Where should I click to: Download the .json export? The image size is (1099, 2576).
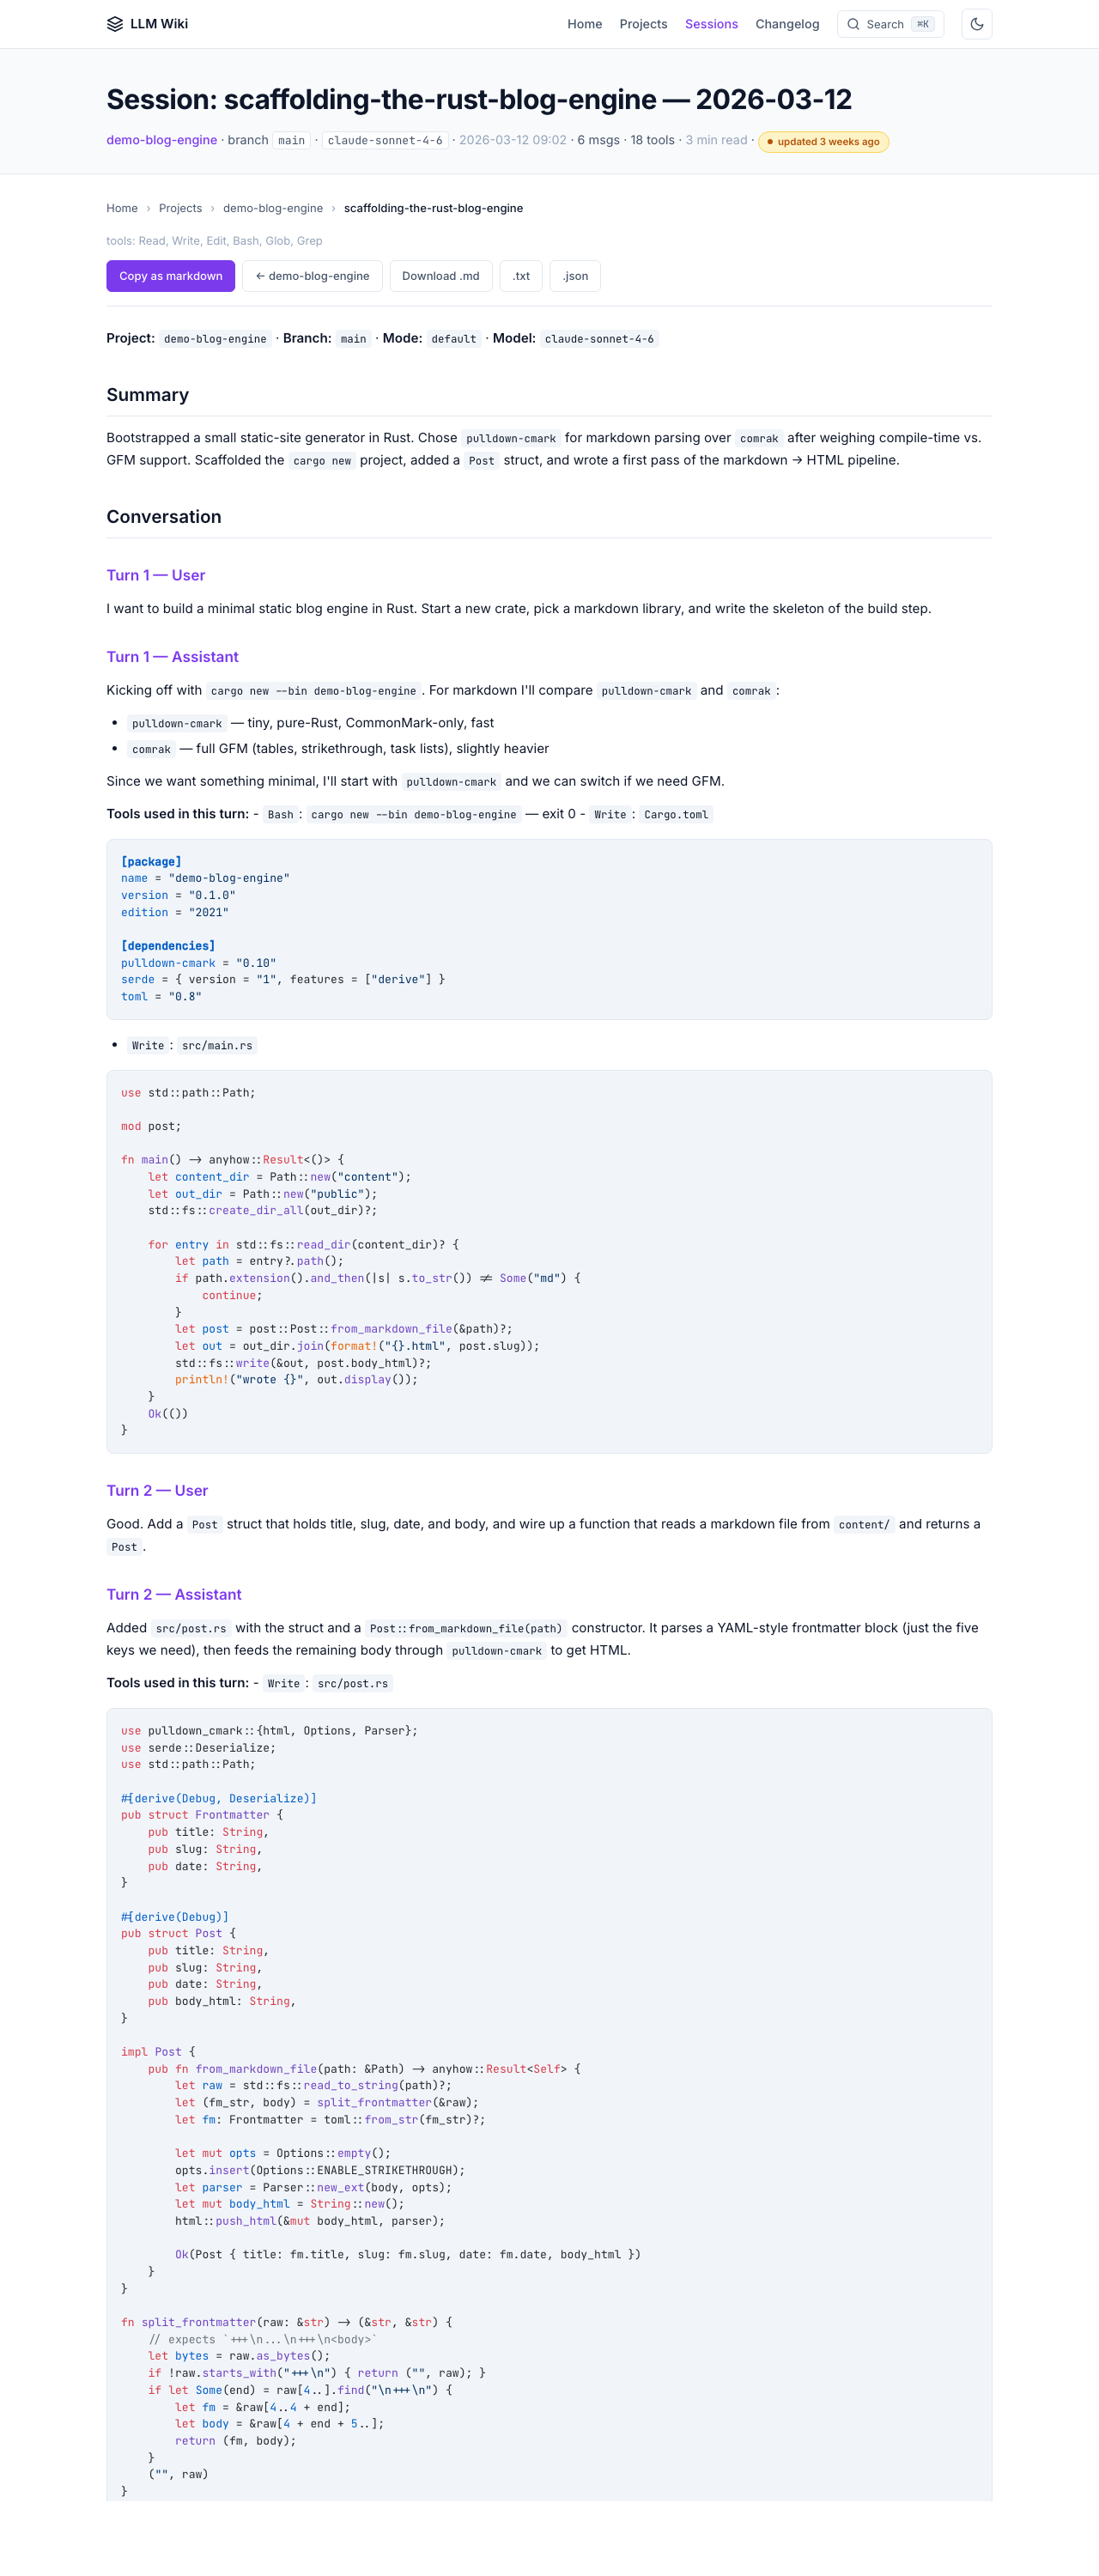[575, 275]
